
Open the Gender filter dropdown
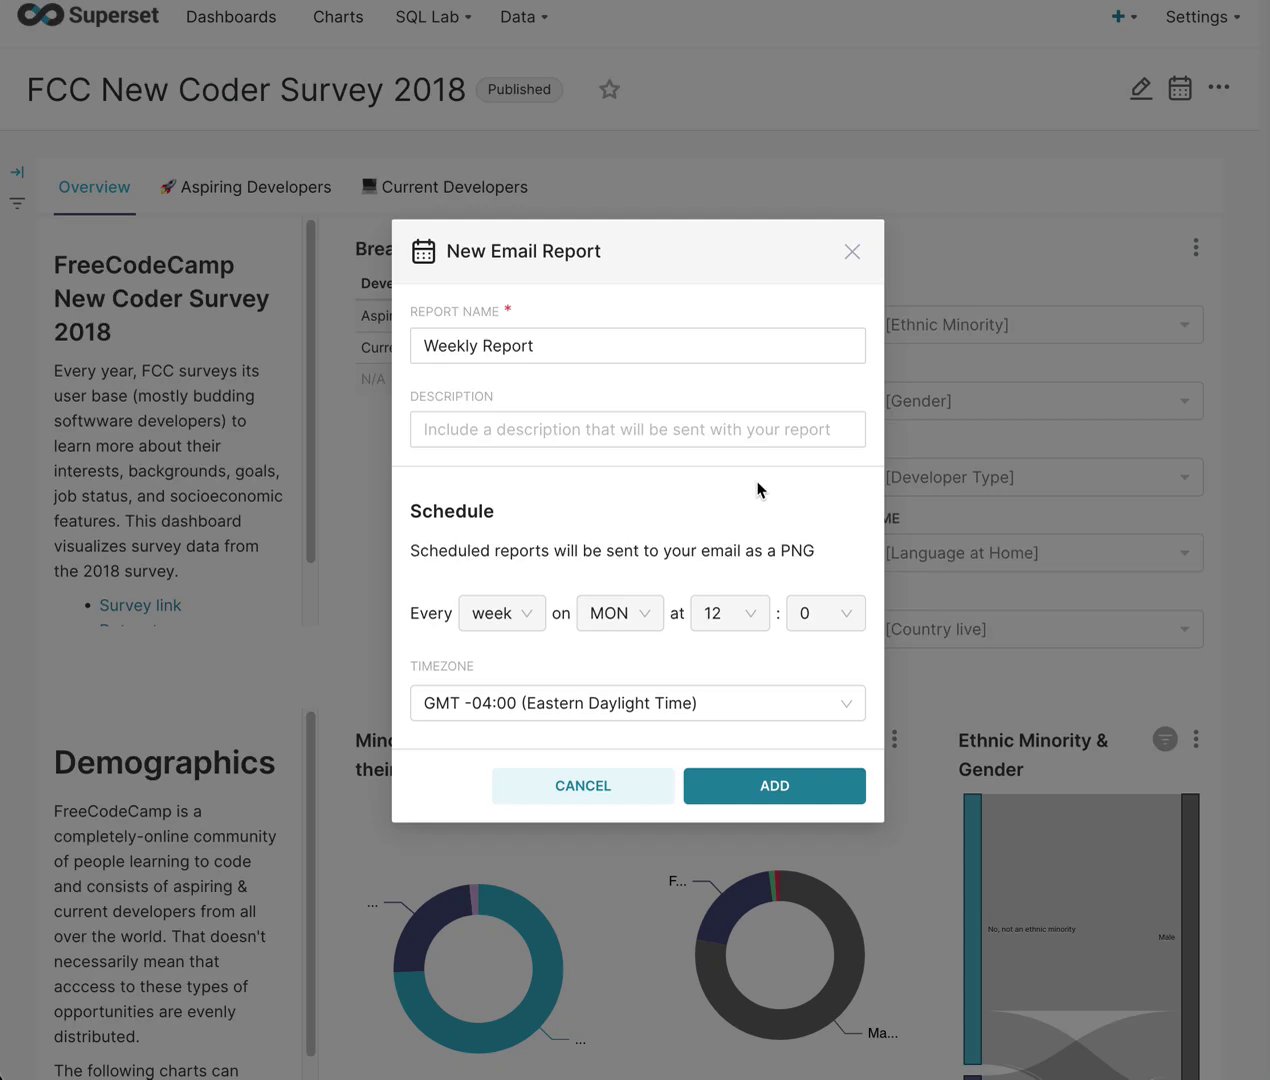click(1043, 401)
